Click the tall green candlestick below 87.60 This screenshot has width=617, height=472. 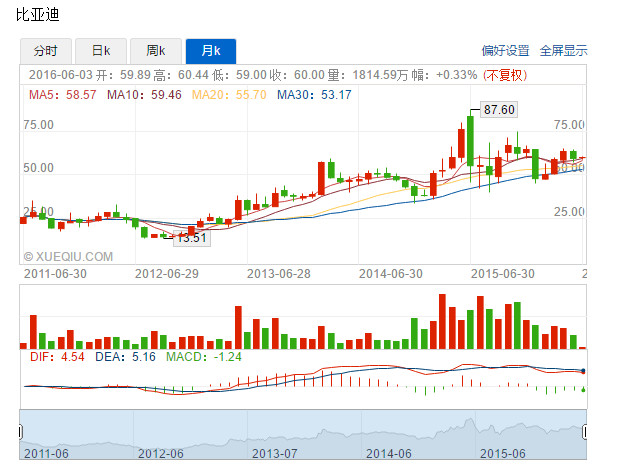click(x=470, y=140)
